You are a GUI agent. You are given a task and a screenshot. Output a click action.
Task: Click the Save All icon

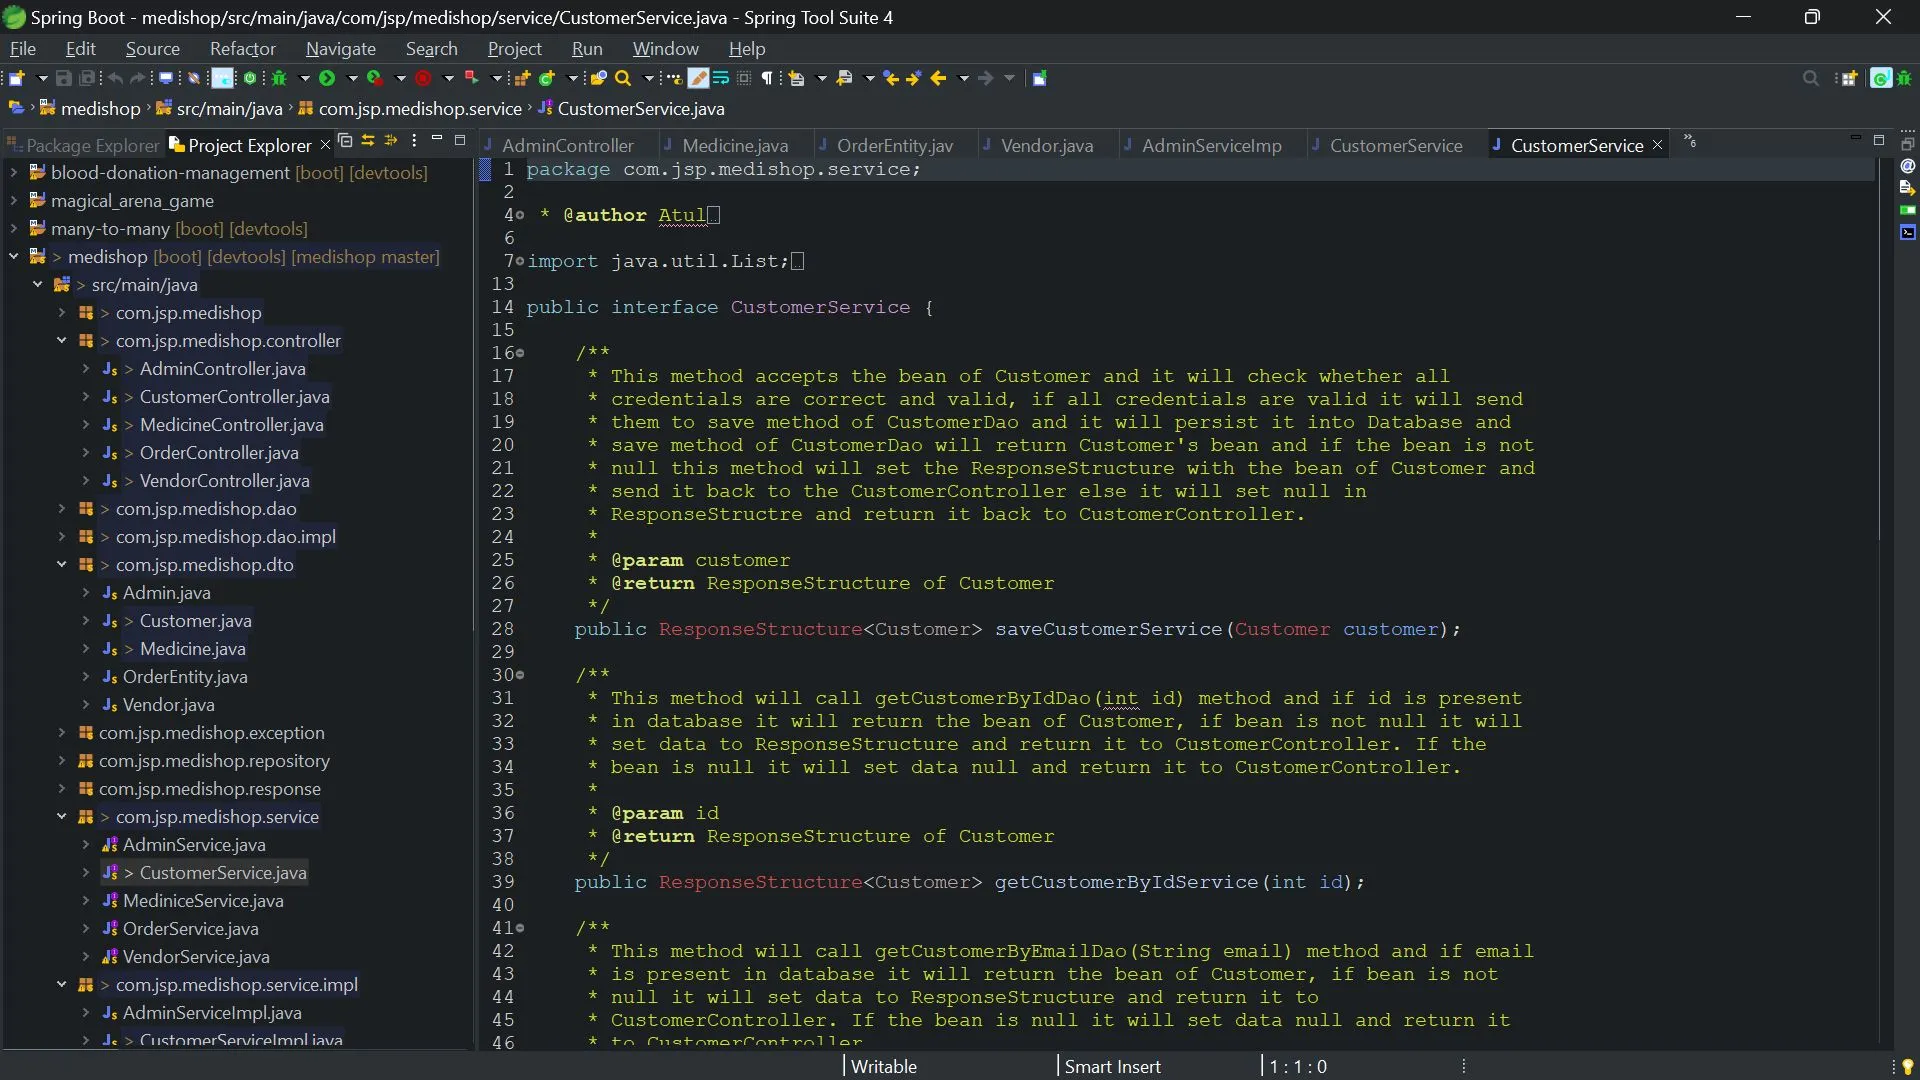[x=87, y=78]
